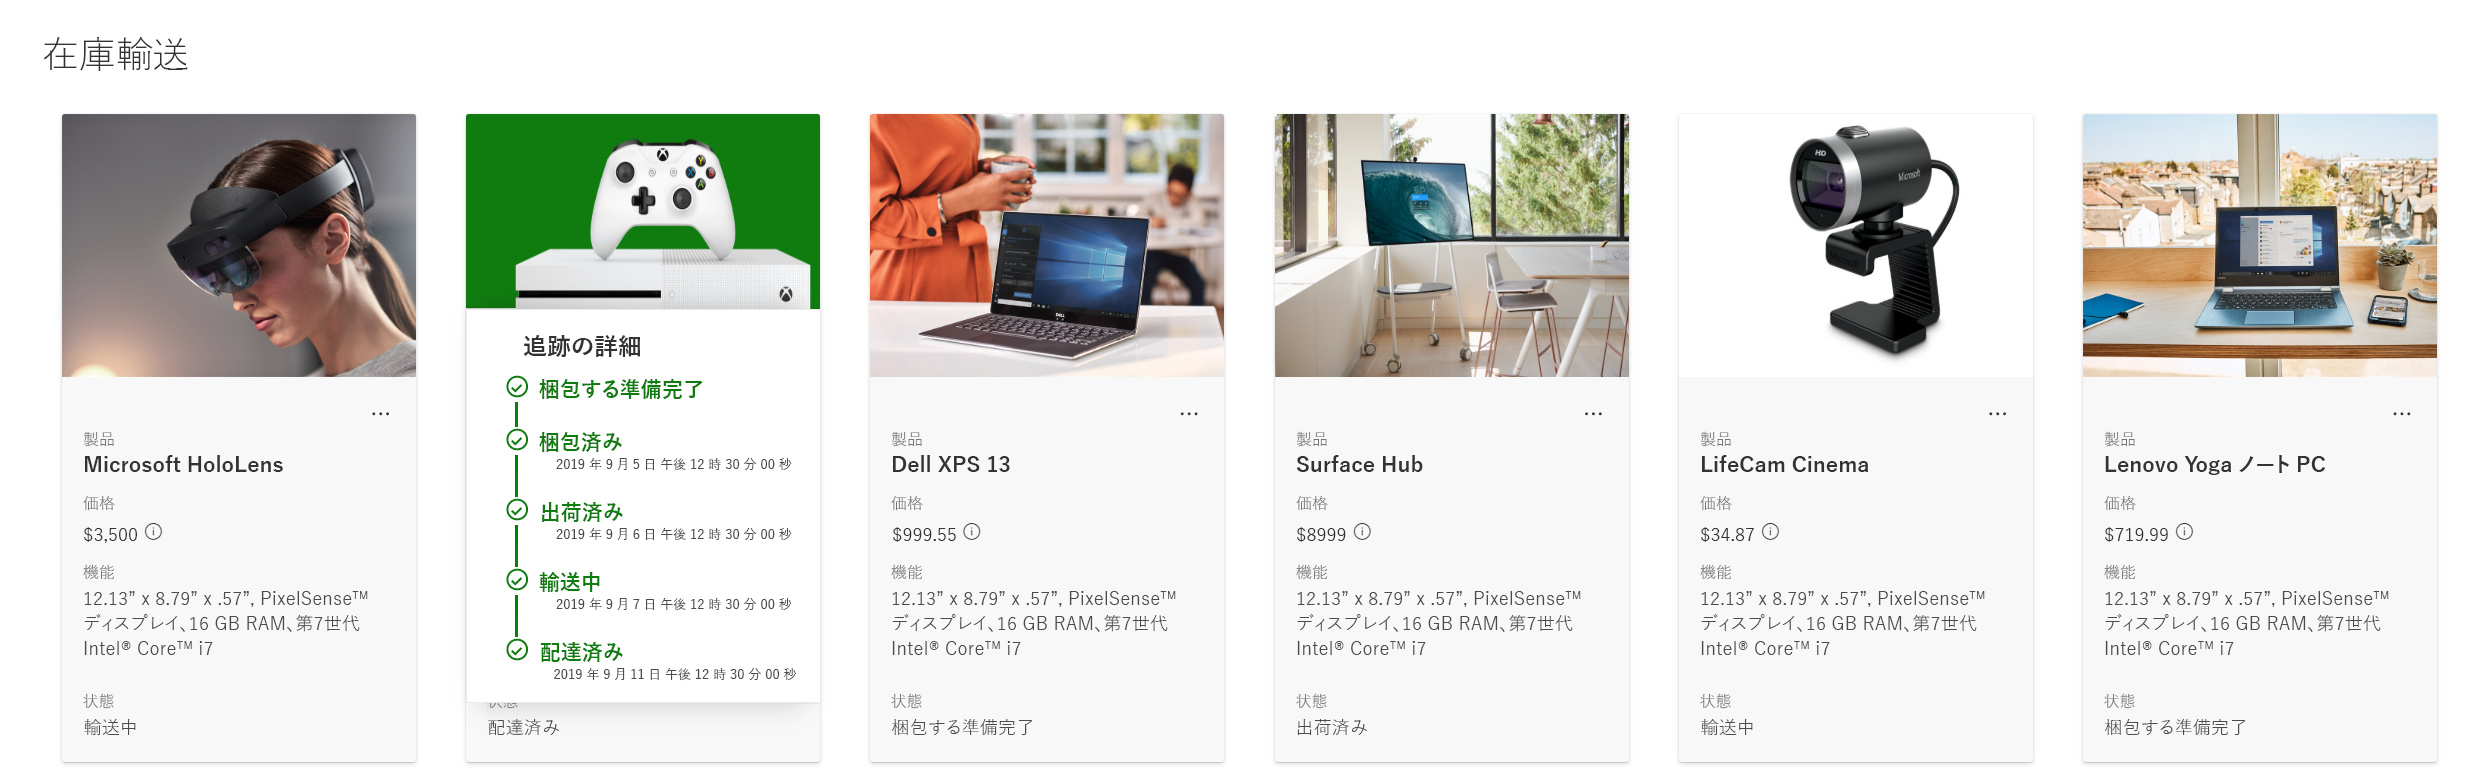The image size is (2481, 784).
Task: Open the Xbox controller product image
Action: (643, 211)
